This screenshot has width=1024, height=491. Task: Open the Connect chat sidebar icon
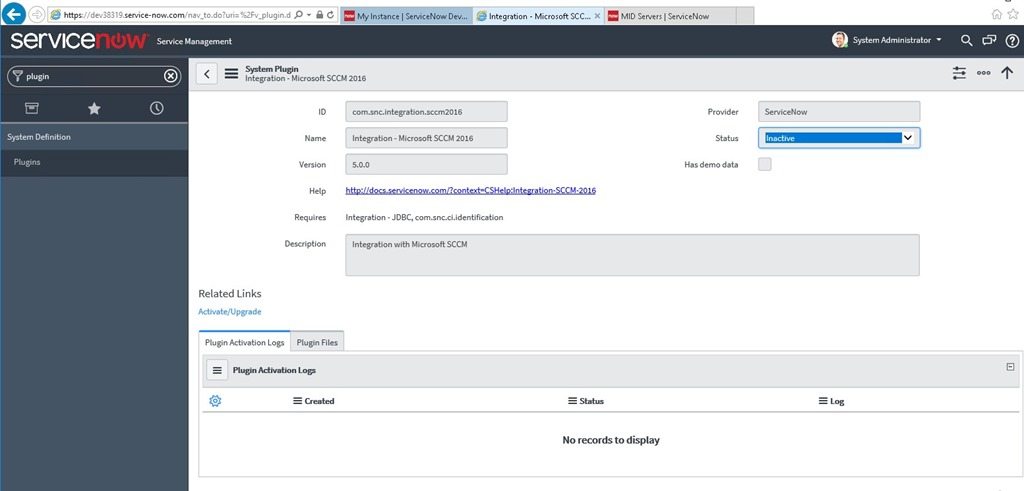click(x=989, y=40)
